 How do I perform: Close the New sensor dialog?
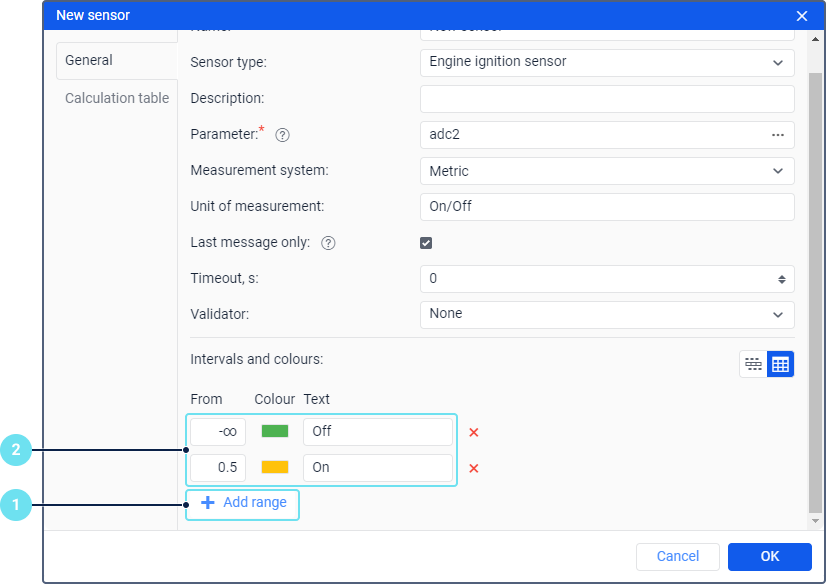click(x=801, y=16)
